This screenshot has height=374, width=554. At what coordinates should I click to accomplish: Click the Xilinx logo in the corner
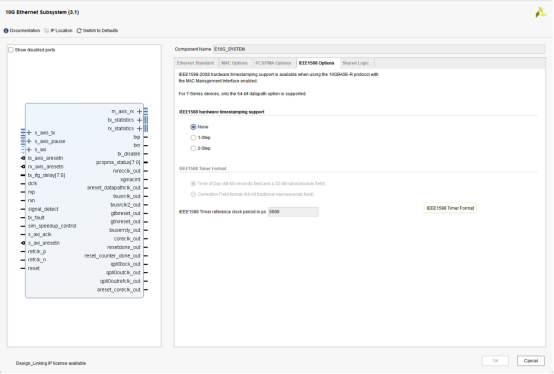pyautogui.click(x=541, y=13)
